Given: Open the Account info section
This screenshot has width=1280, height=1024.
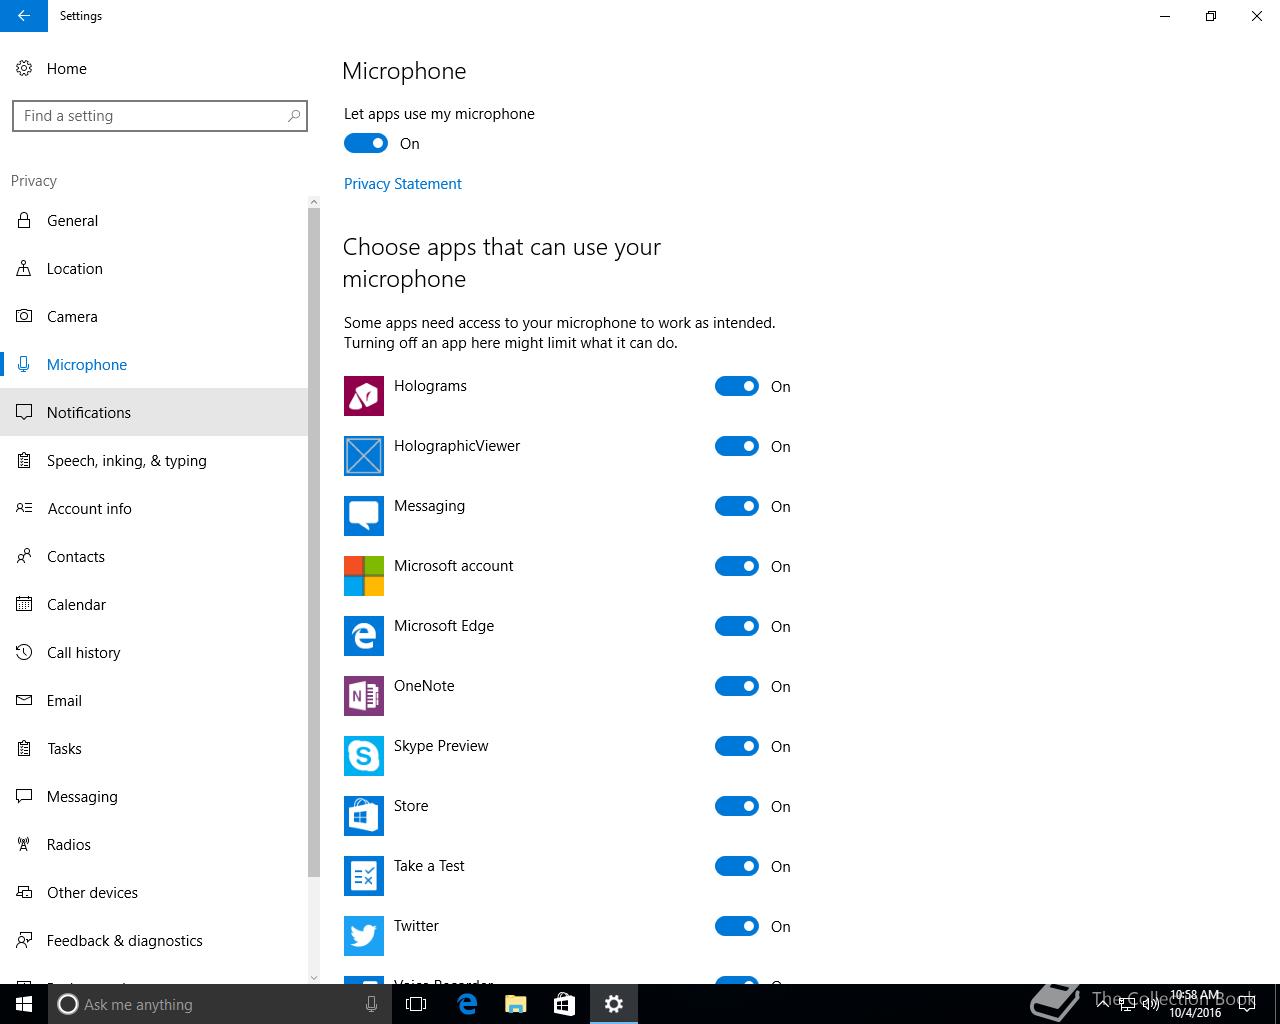Looking at the screenshot, I should point(154,508).
